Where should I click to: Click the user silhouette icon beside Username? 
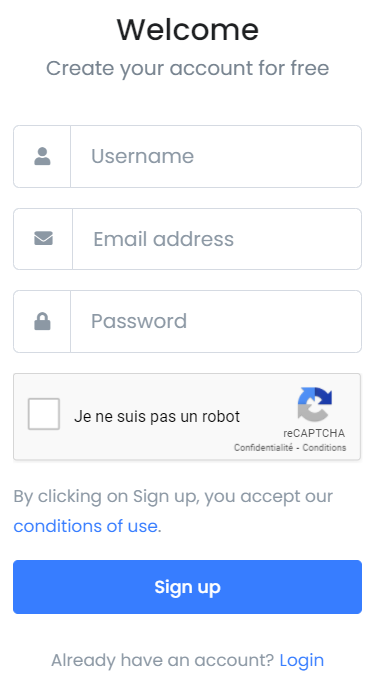pos(42,156)
